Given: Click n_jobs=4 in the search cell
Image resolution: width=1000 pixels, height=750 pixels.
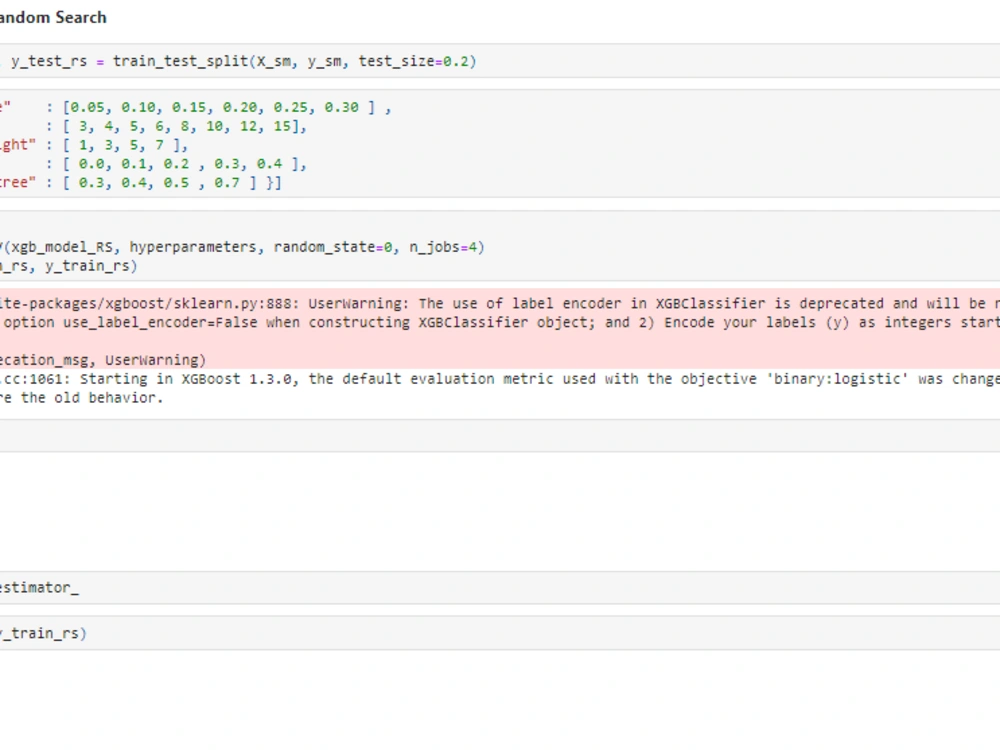Looking at the screenshot, I should pos(443,247).
